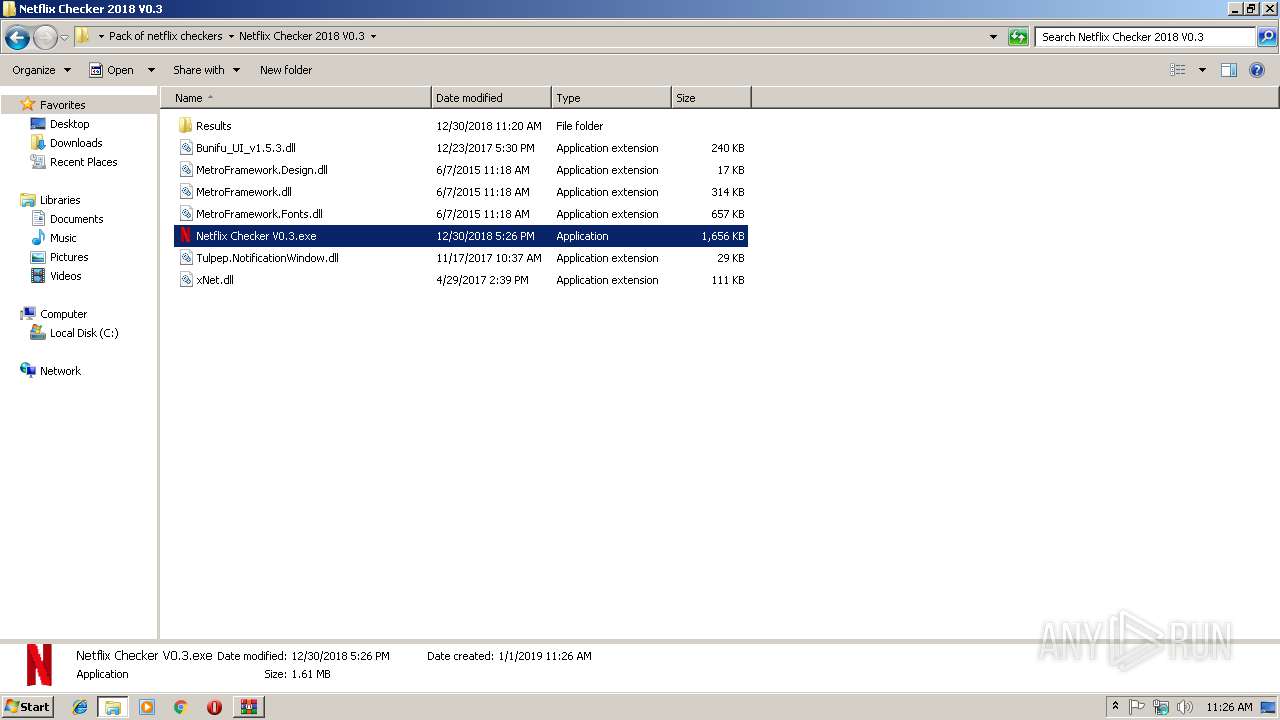Open Windows Media Player from taskbar
The width and height of the screenshot is (1280, 720).
click(147, 707)
